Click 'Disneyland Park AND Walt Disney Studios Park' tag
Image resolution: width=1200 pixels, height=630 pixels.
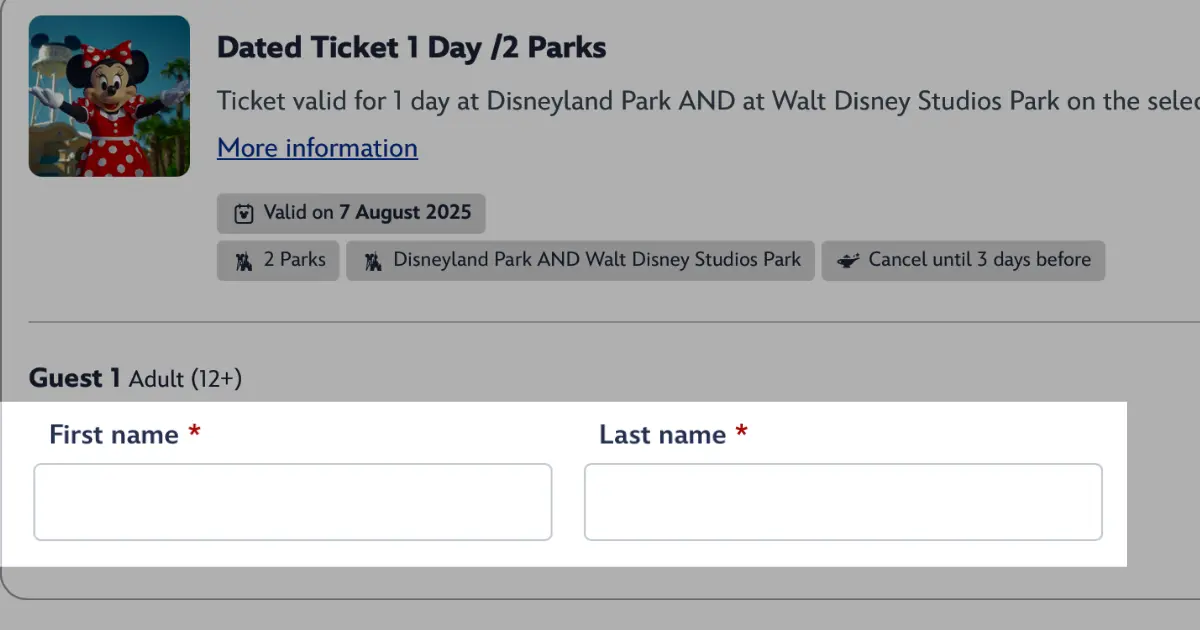pyautogui.click(x=580, y=260)
